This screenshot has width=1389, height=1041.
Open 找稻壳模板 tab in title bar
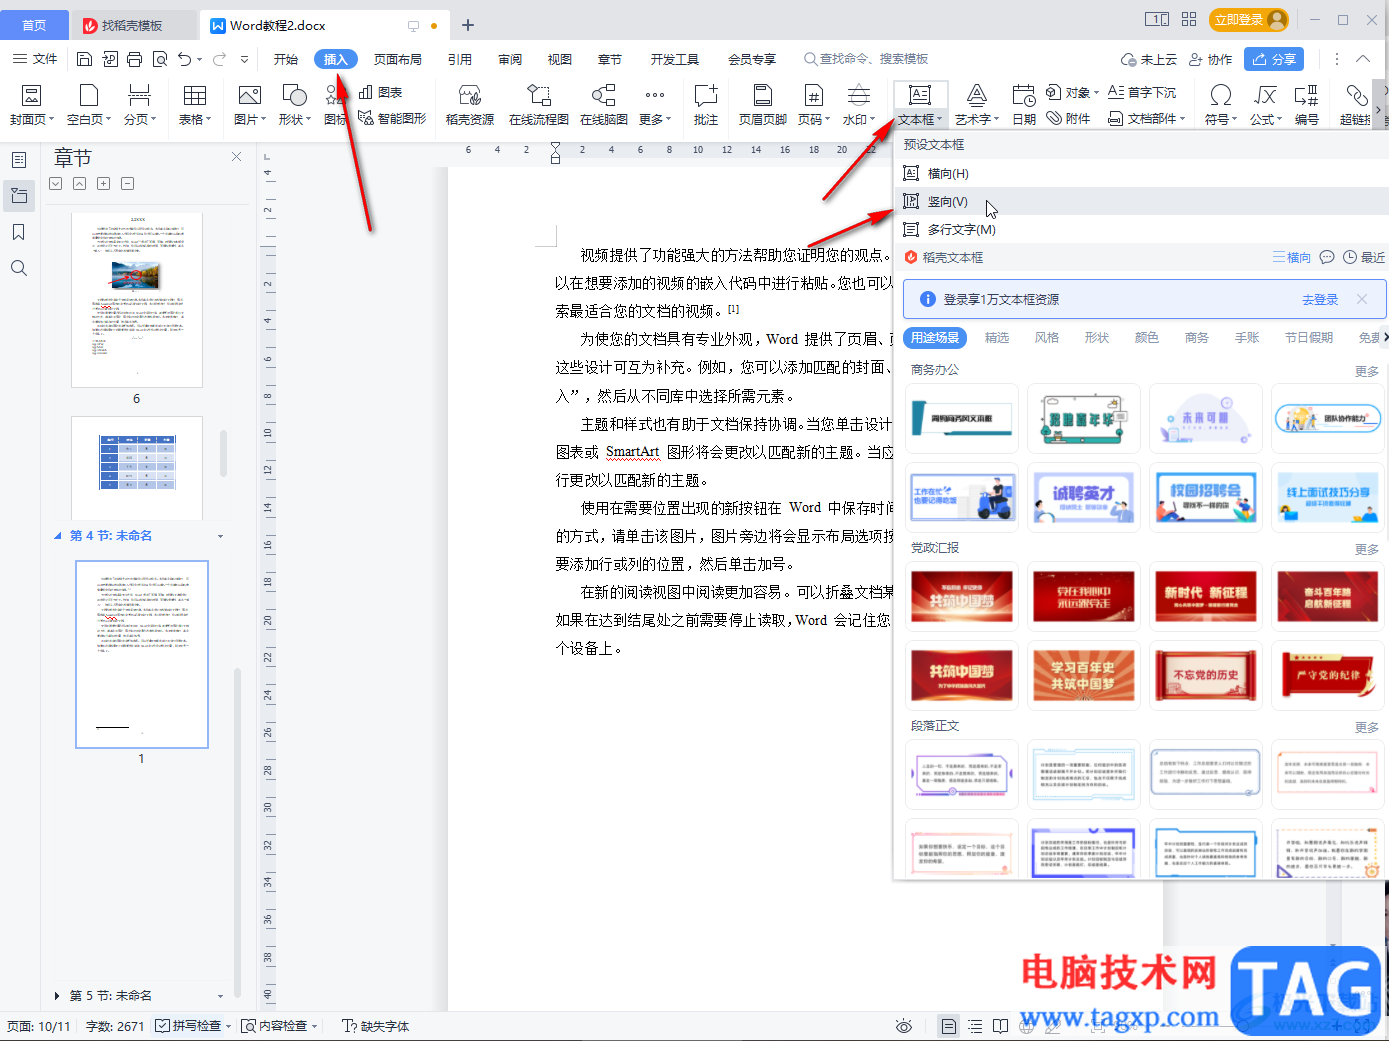tap(134, 25)
